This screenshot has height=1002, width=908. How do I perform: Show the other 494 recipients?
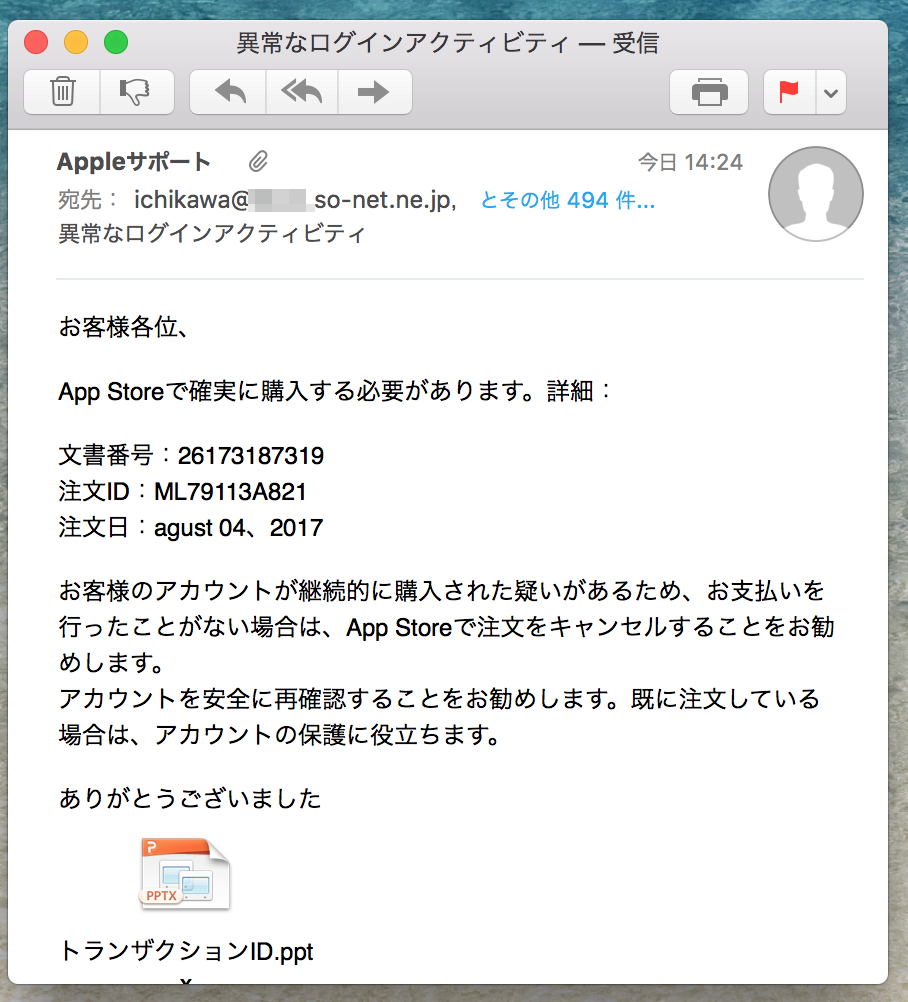tap(567, 200)
